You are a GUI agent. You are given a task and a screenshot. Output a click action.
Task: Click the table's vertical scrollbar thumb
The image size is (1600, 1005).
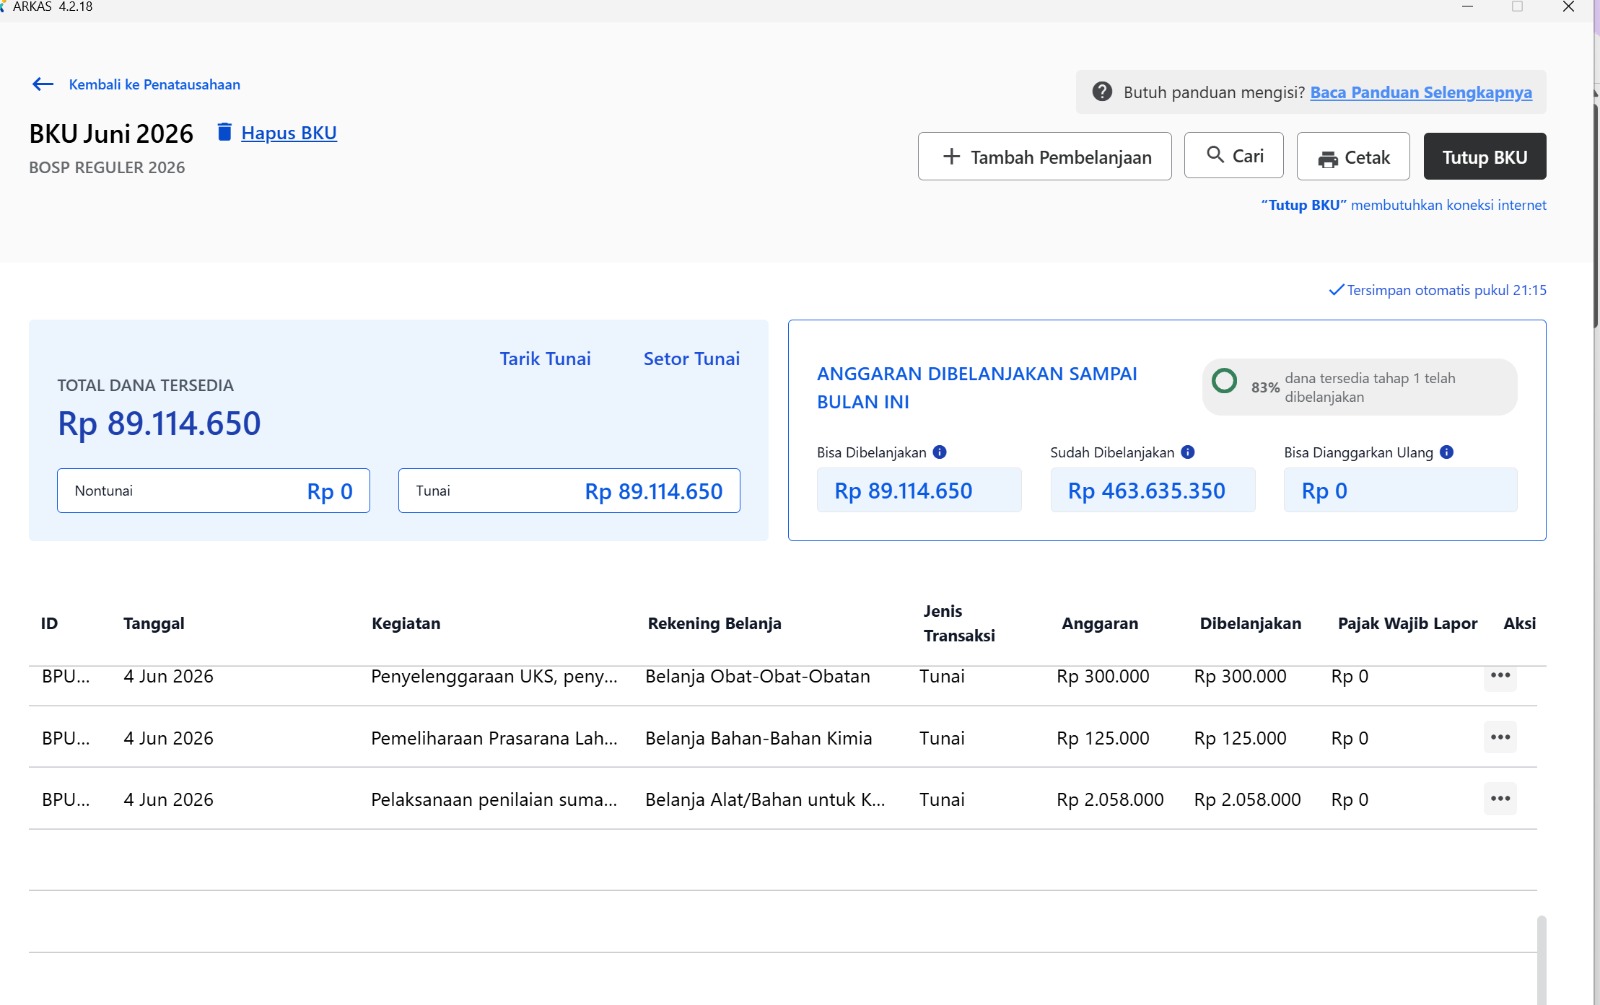(x=1542, y=960)
